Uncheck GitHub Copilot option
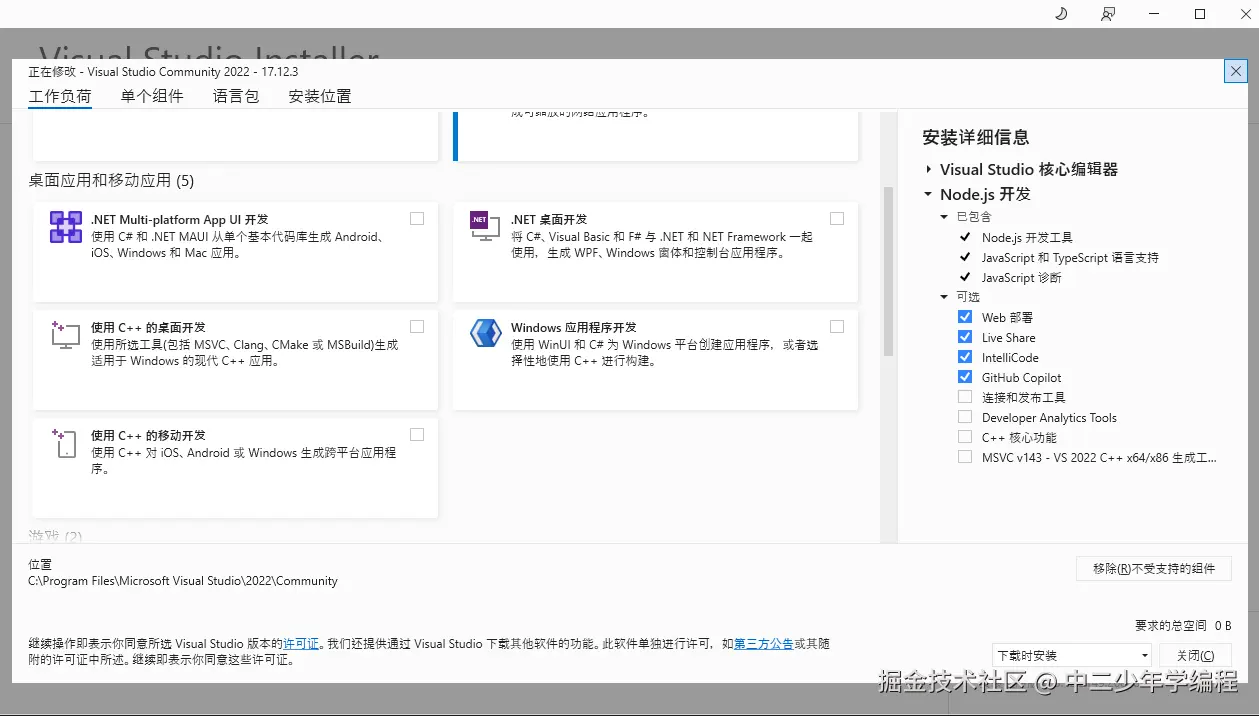The width and height of the screenshot is (1259, 716). pos(965,377)
